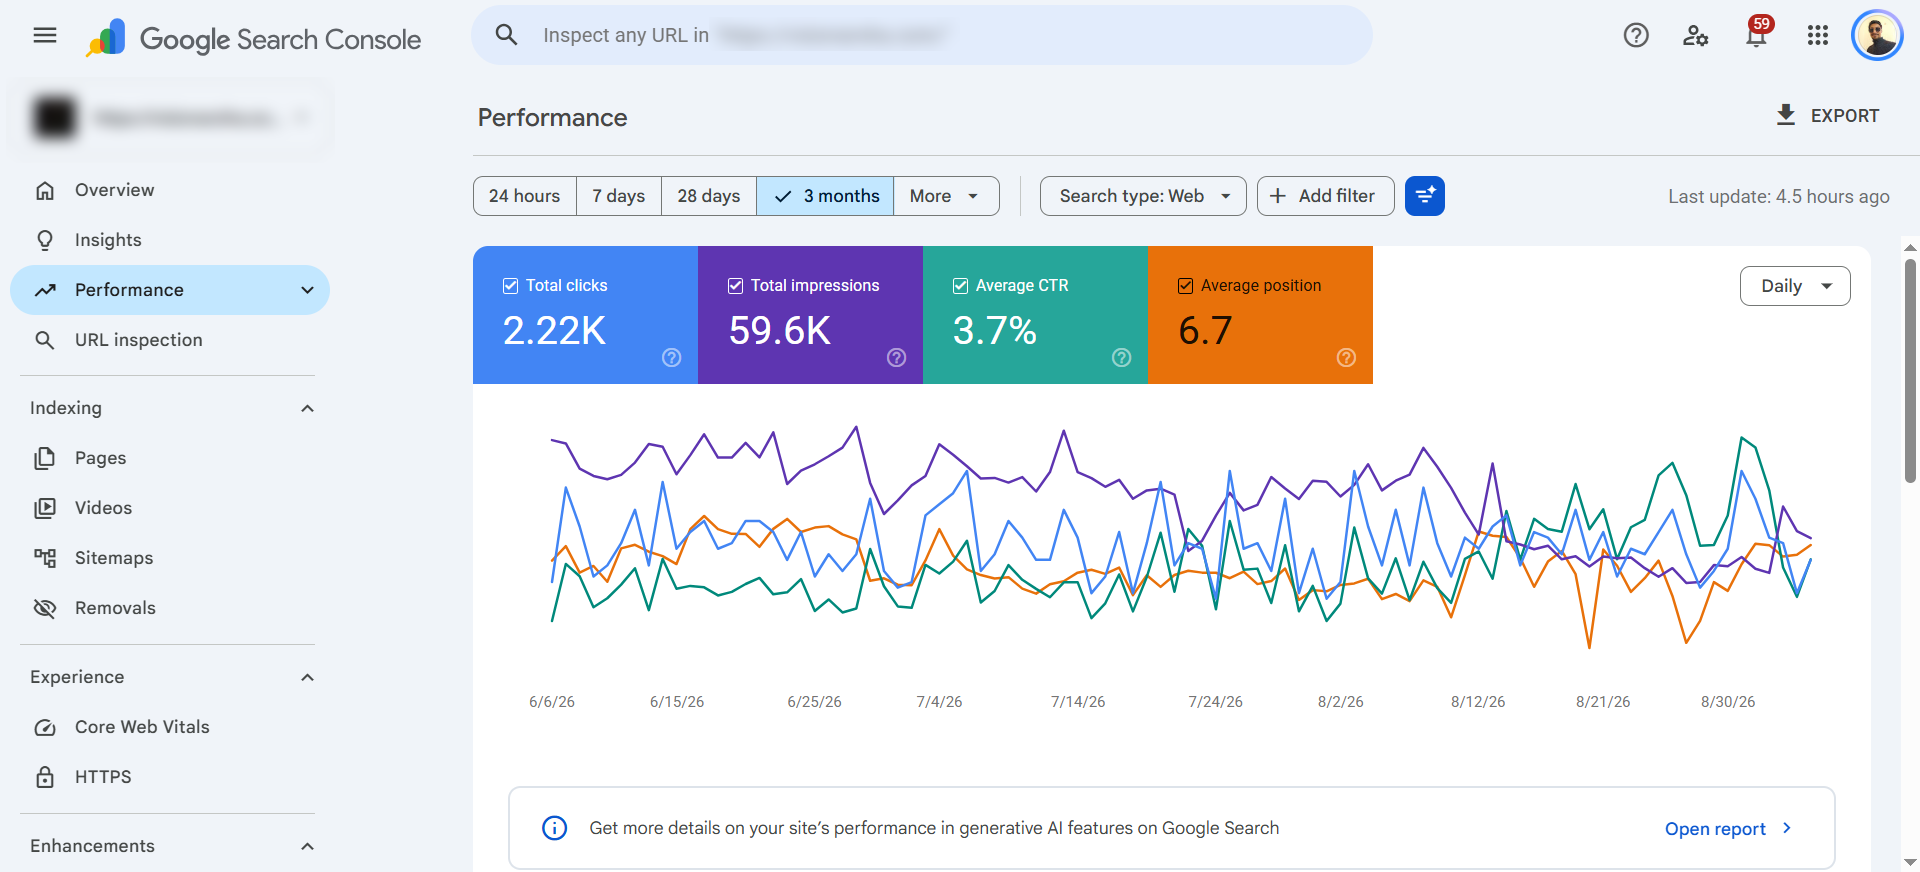Uncheck the Total clicks checkbox
This screenshot has width=1920, height=872.
tap(511, 286)
